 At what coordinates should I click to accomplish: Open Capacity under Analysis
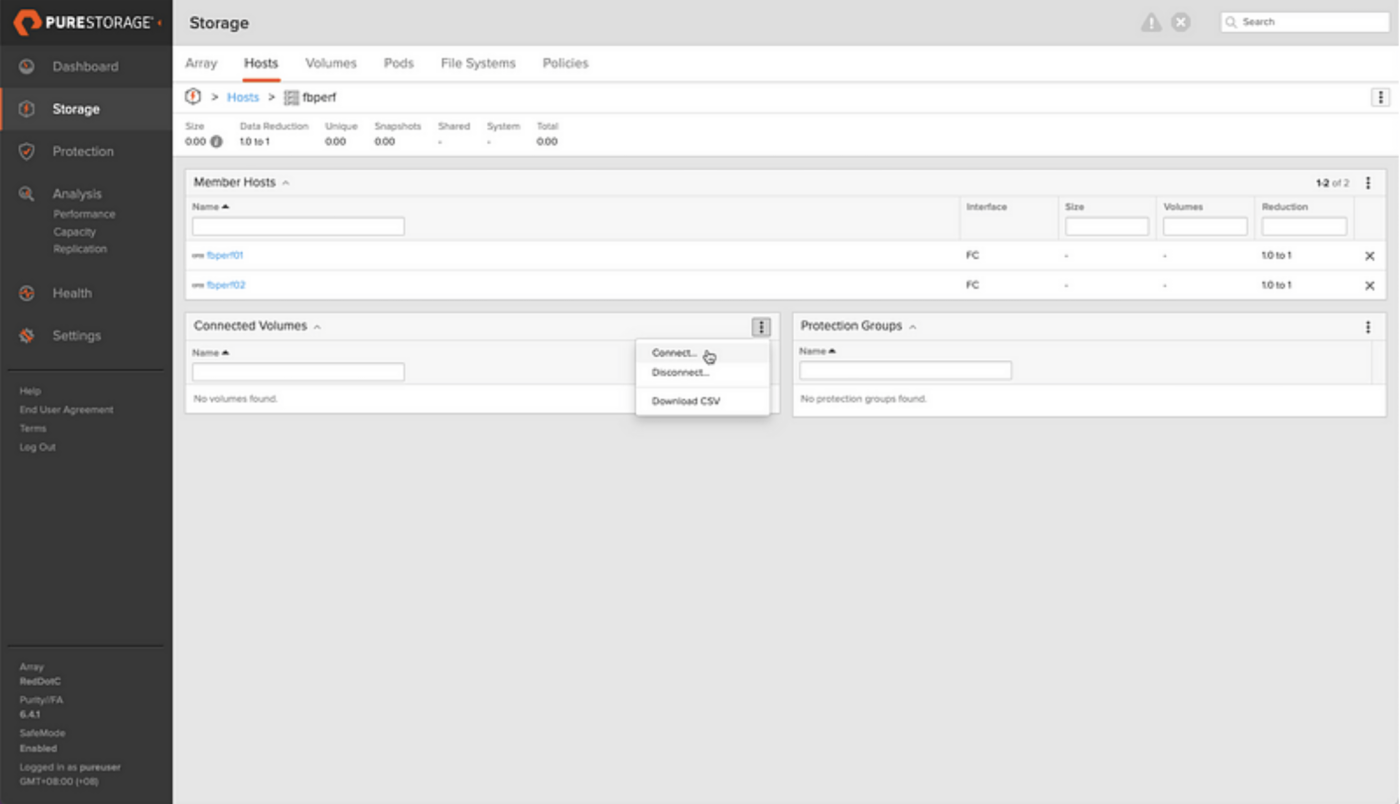click(x=75, y=232)
